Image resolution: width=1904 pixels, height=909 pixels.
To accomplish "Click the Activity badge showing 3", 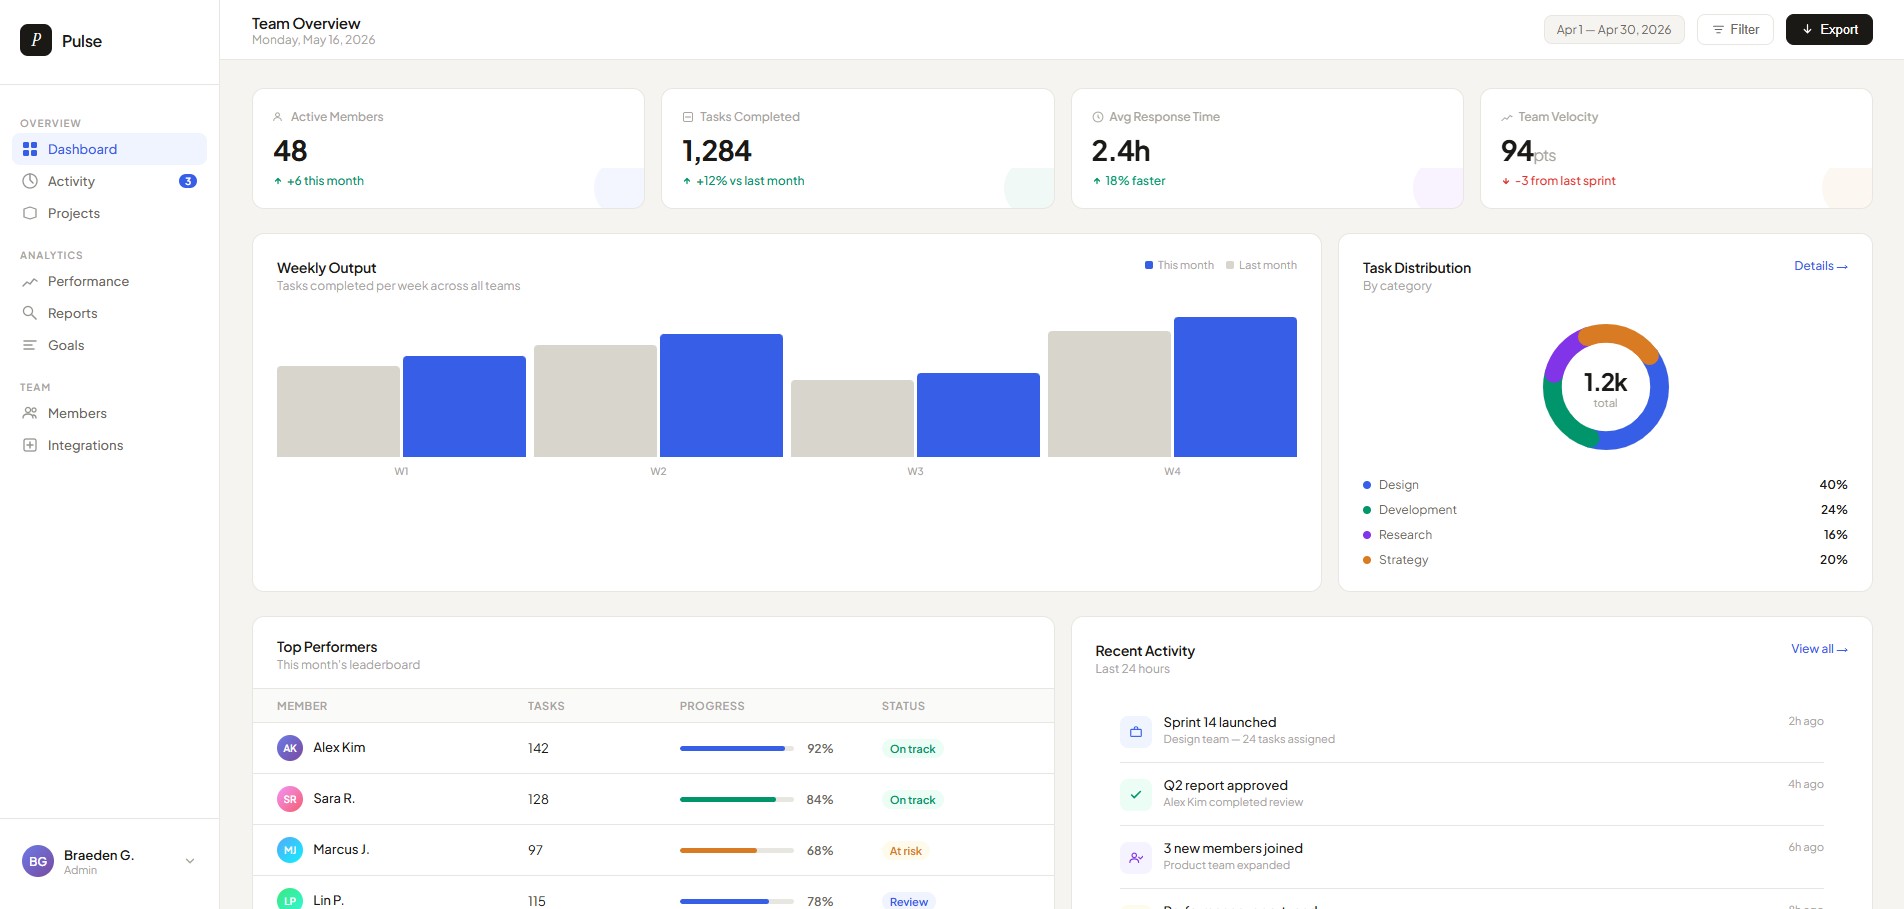I will [x=188, y=181].
